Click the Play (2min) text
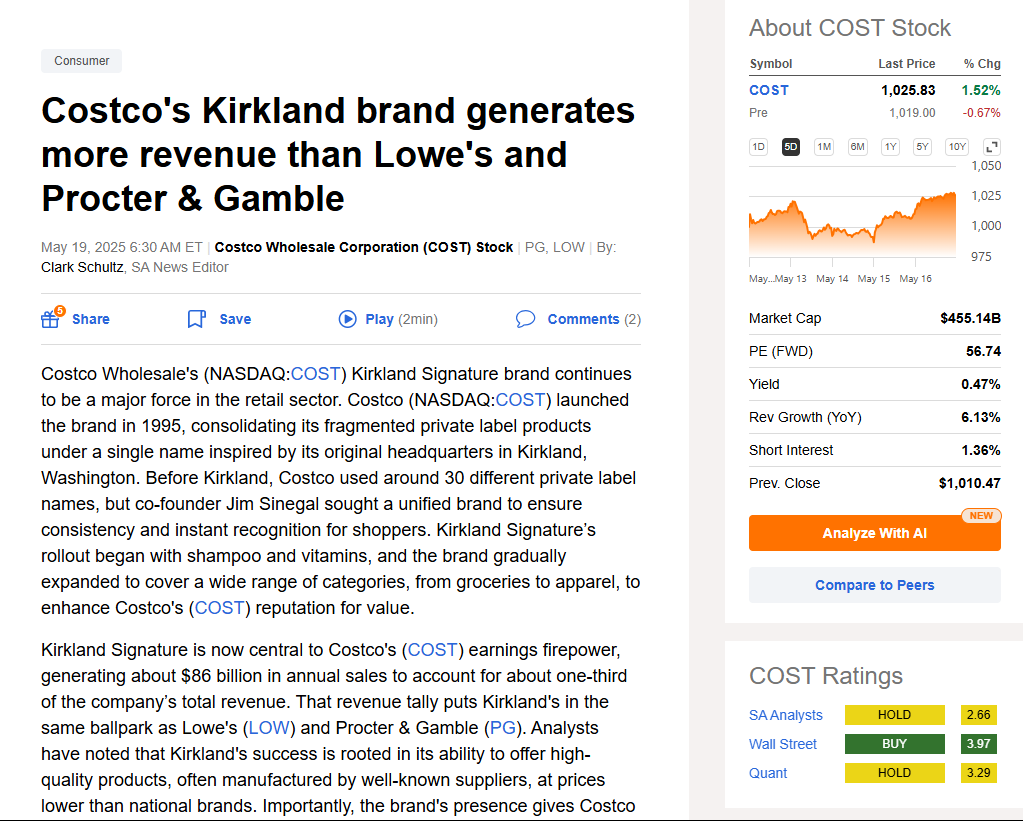 (x=401, y=319)
